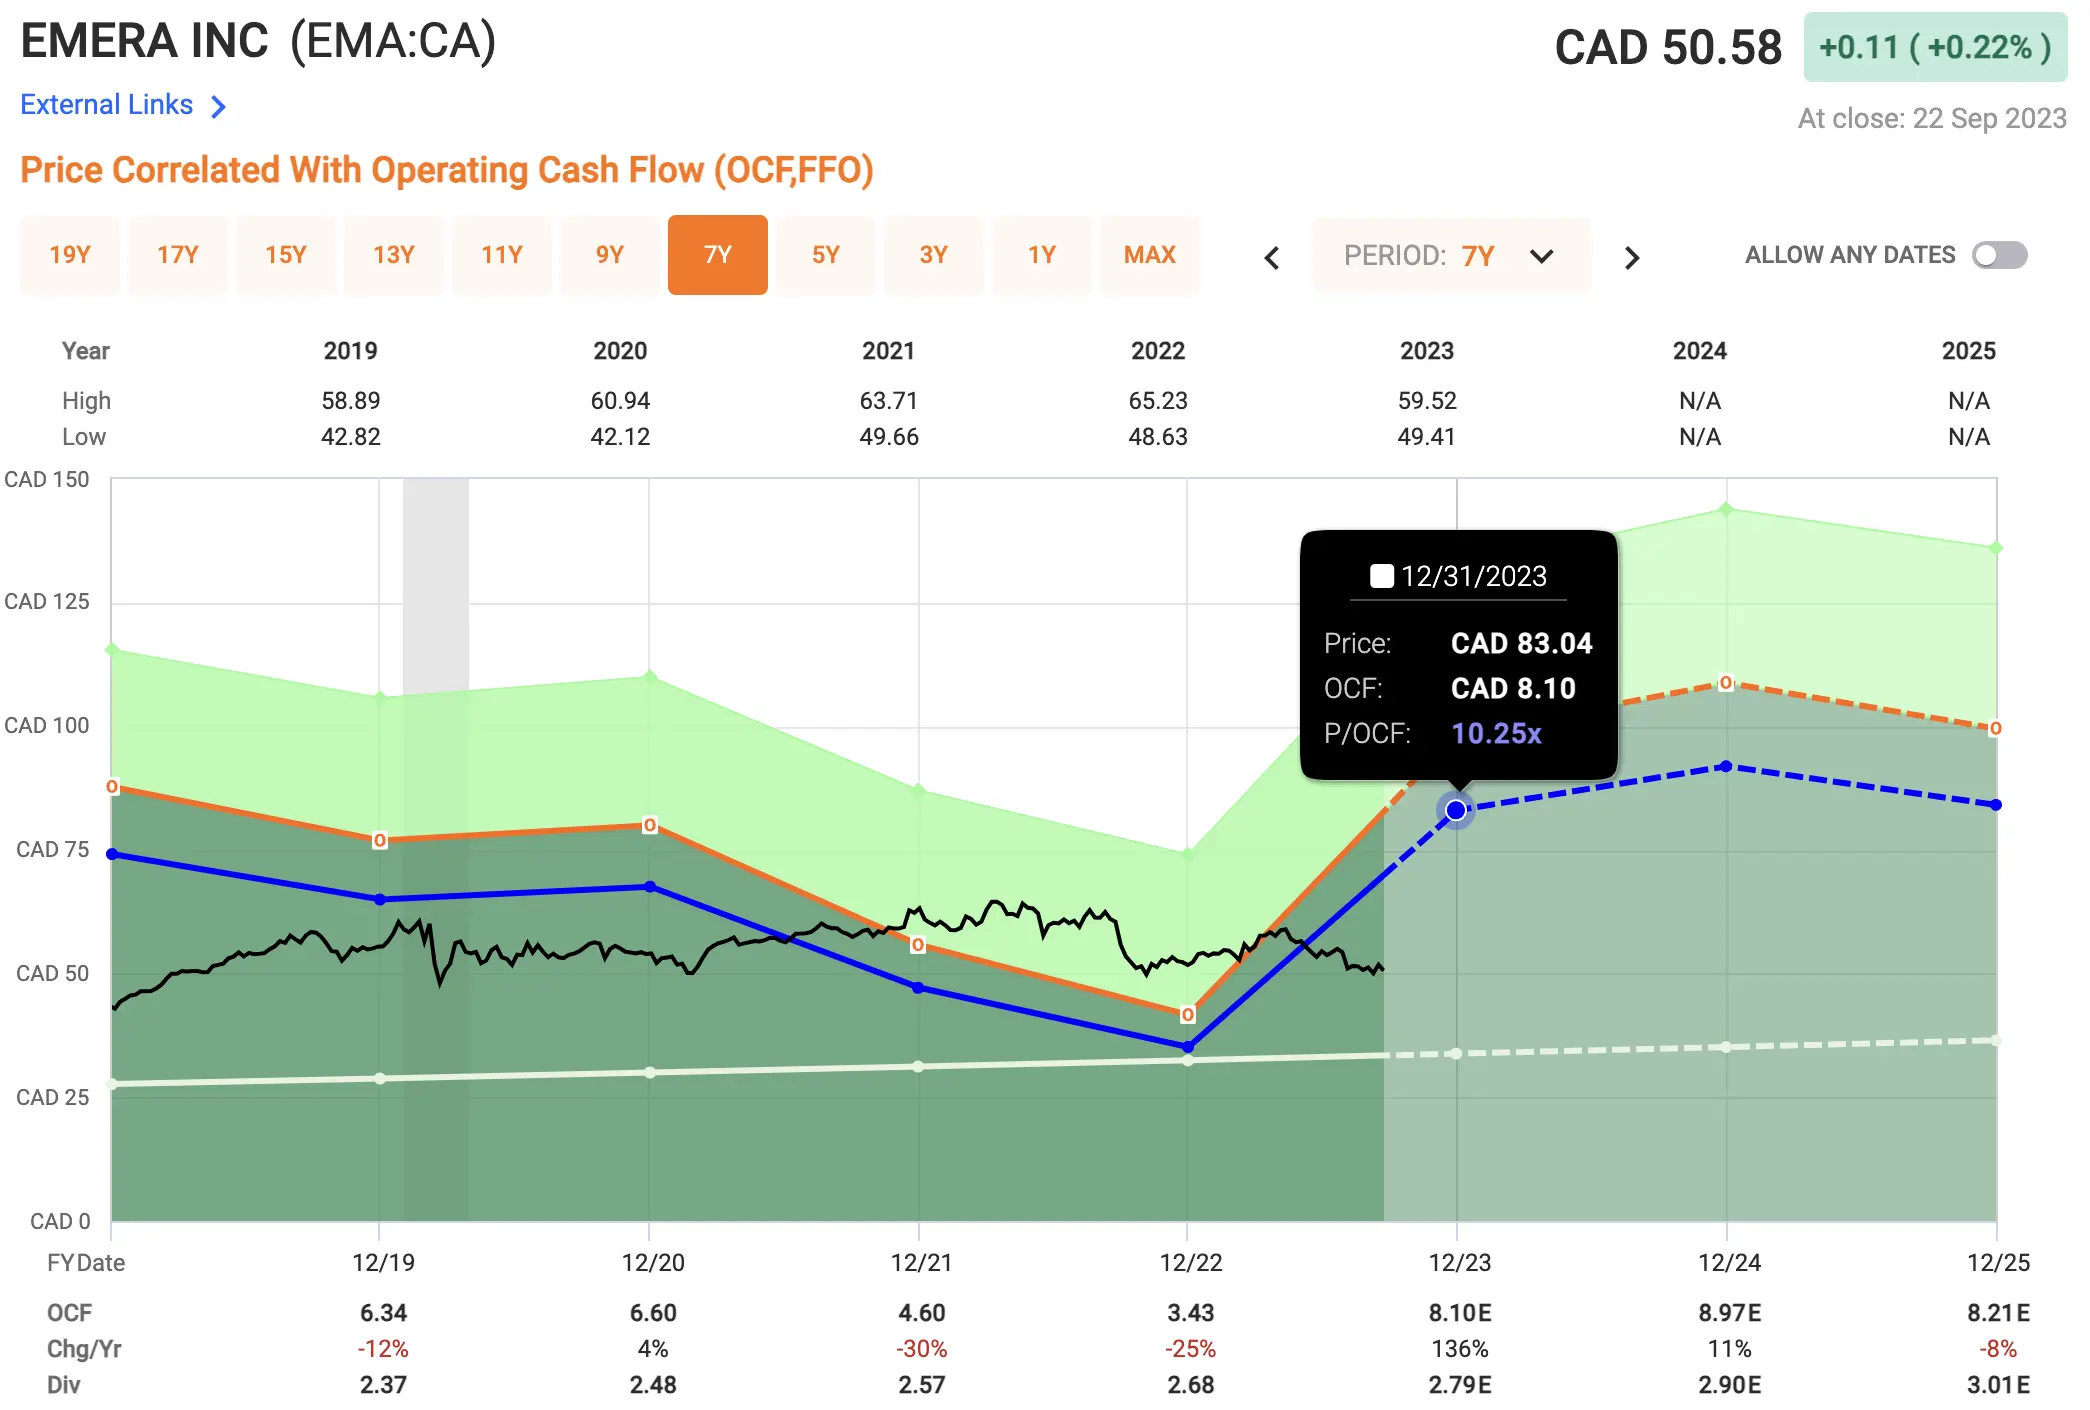
Task: Select the 17Y period tab
Action: click(x=178, y=255)
